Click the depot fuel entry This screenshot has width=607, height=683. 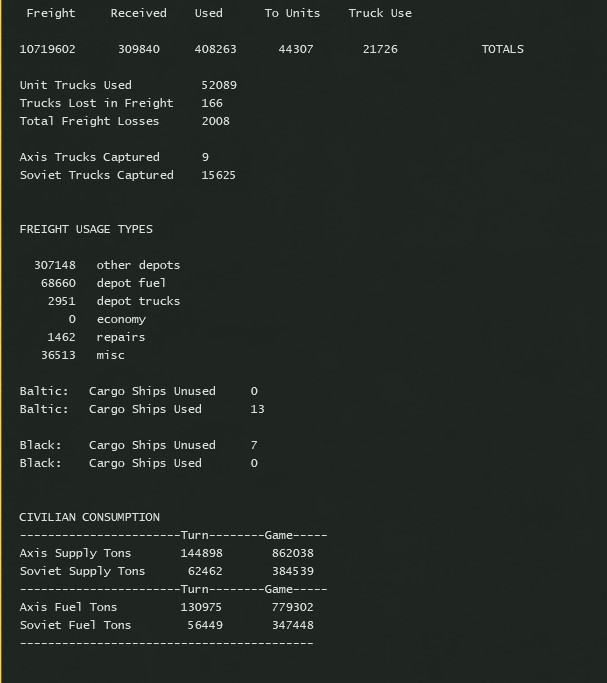(x=104, y=283)
